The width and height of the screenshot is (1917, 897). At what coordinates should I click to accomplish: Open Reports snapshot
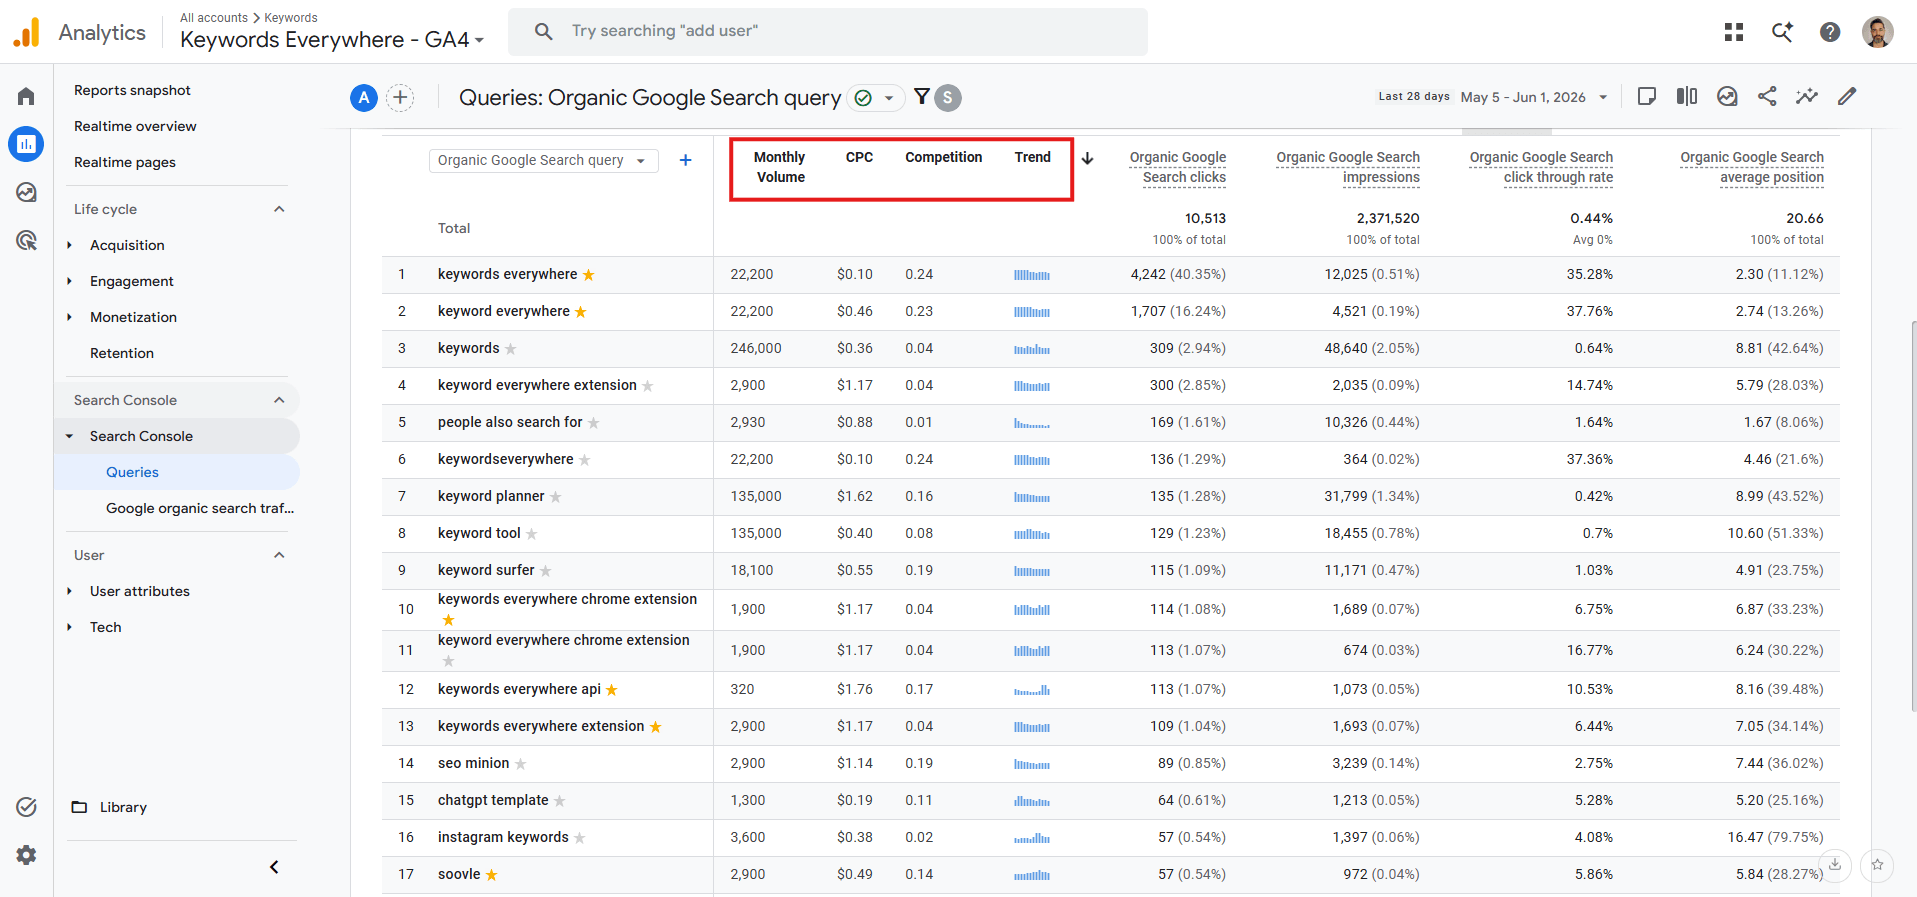tap(132, 90)
